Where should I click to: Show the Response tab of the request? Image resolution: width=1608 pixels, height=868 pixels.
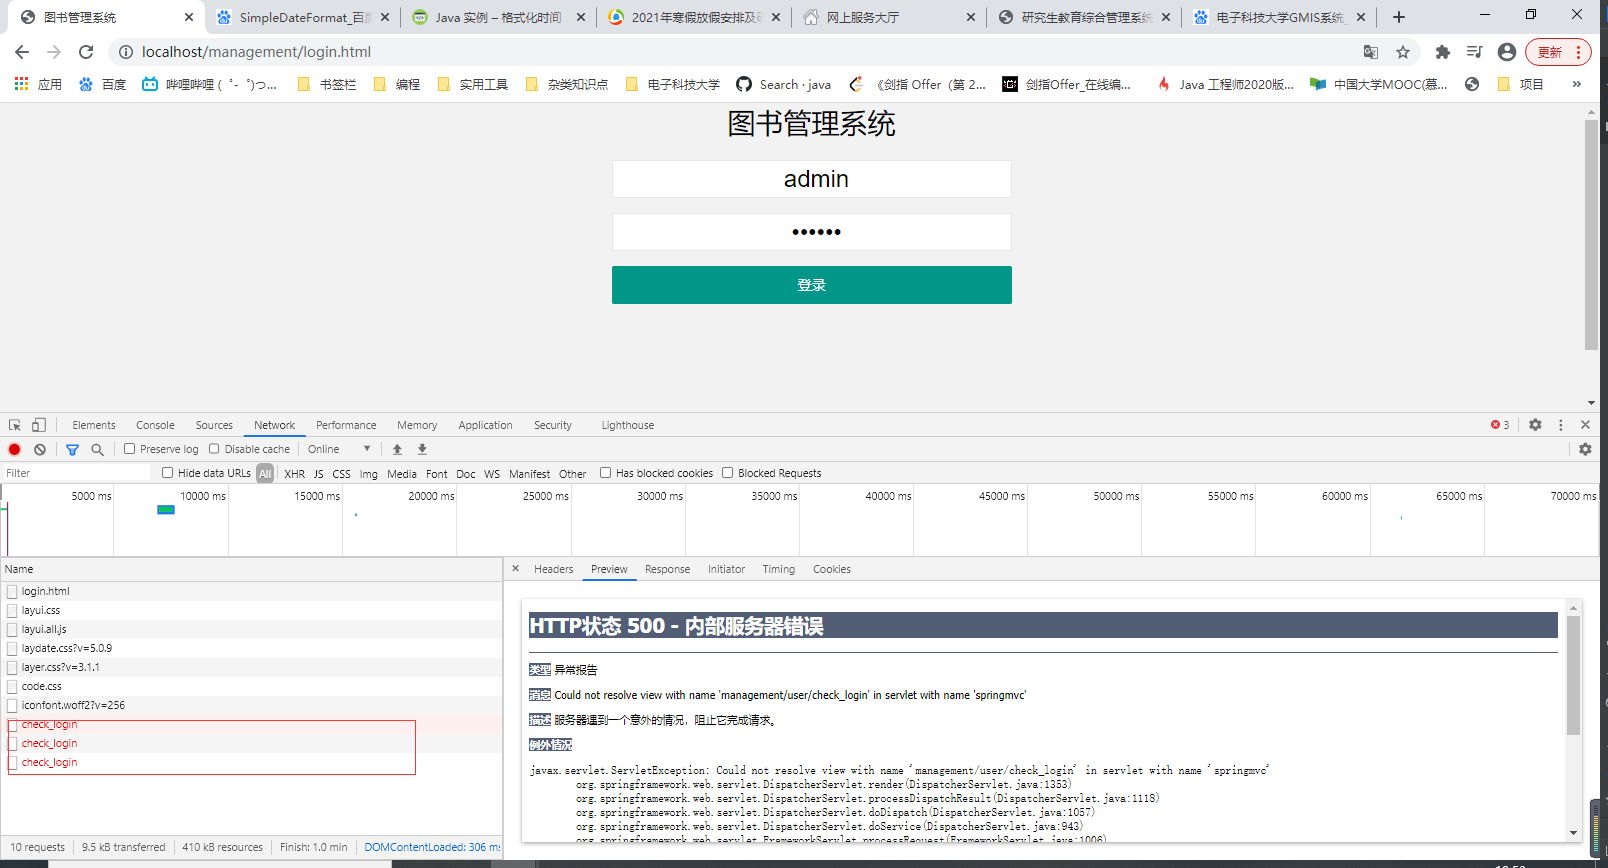[x=667, y=569]
